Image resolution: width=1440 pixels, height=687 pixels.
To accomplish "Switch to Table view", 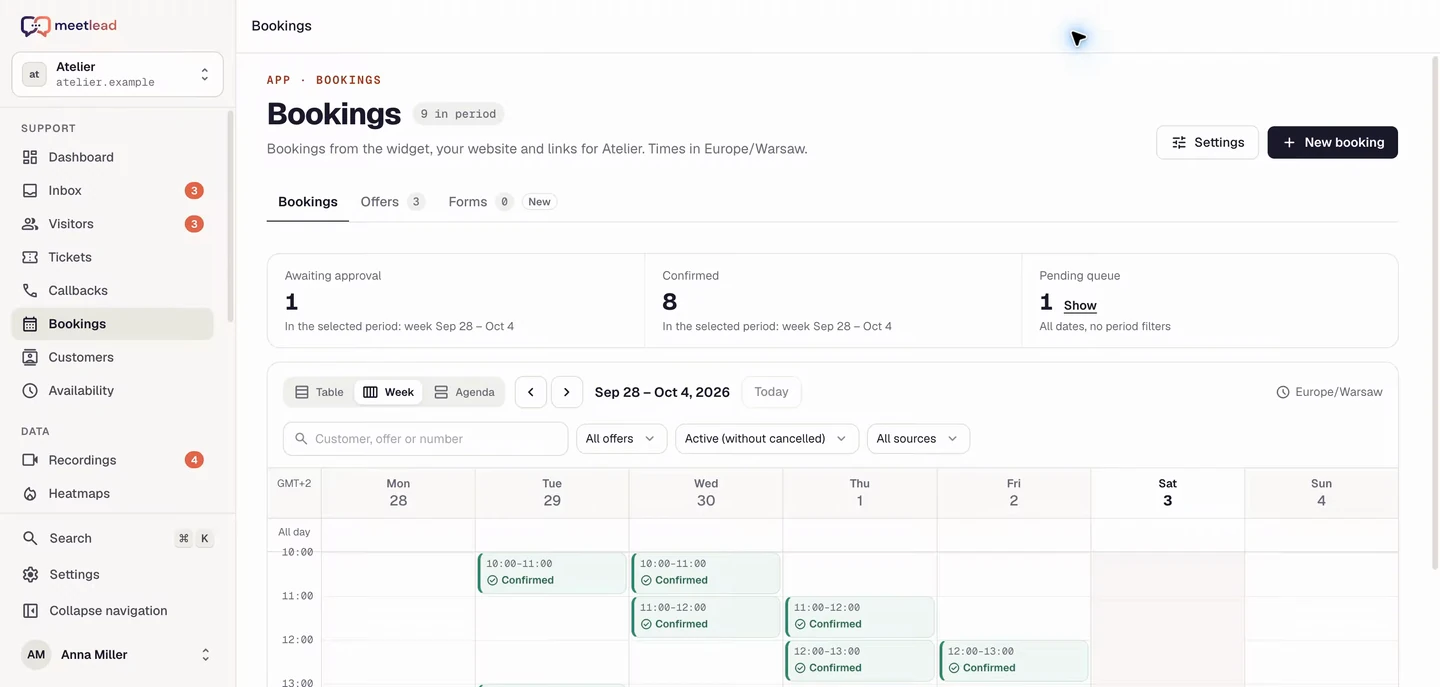I will click(x=320, y=392).
